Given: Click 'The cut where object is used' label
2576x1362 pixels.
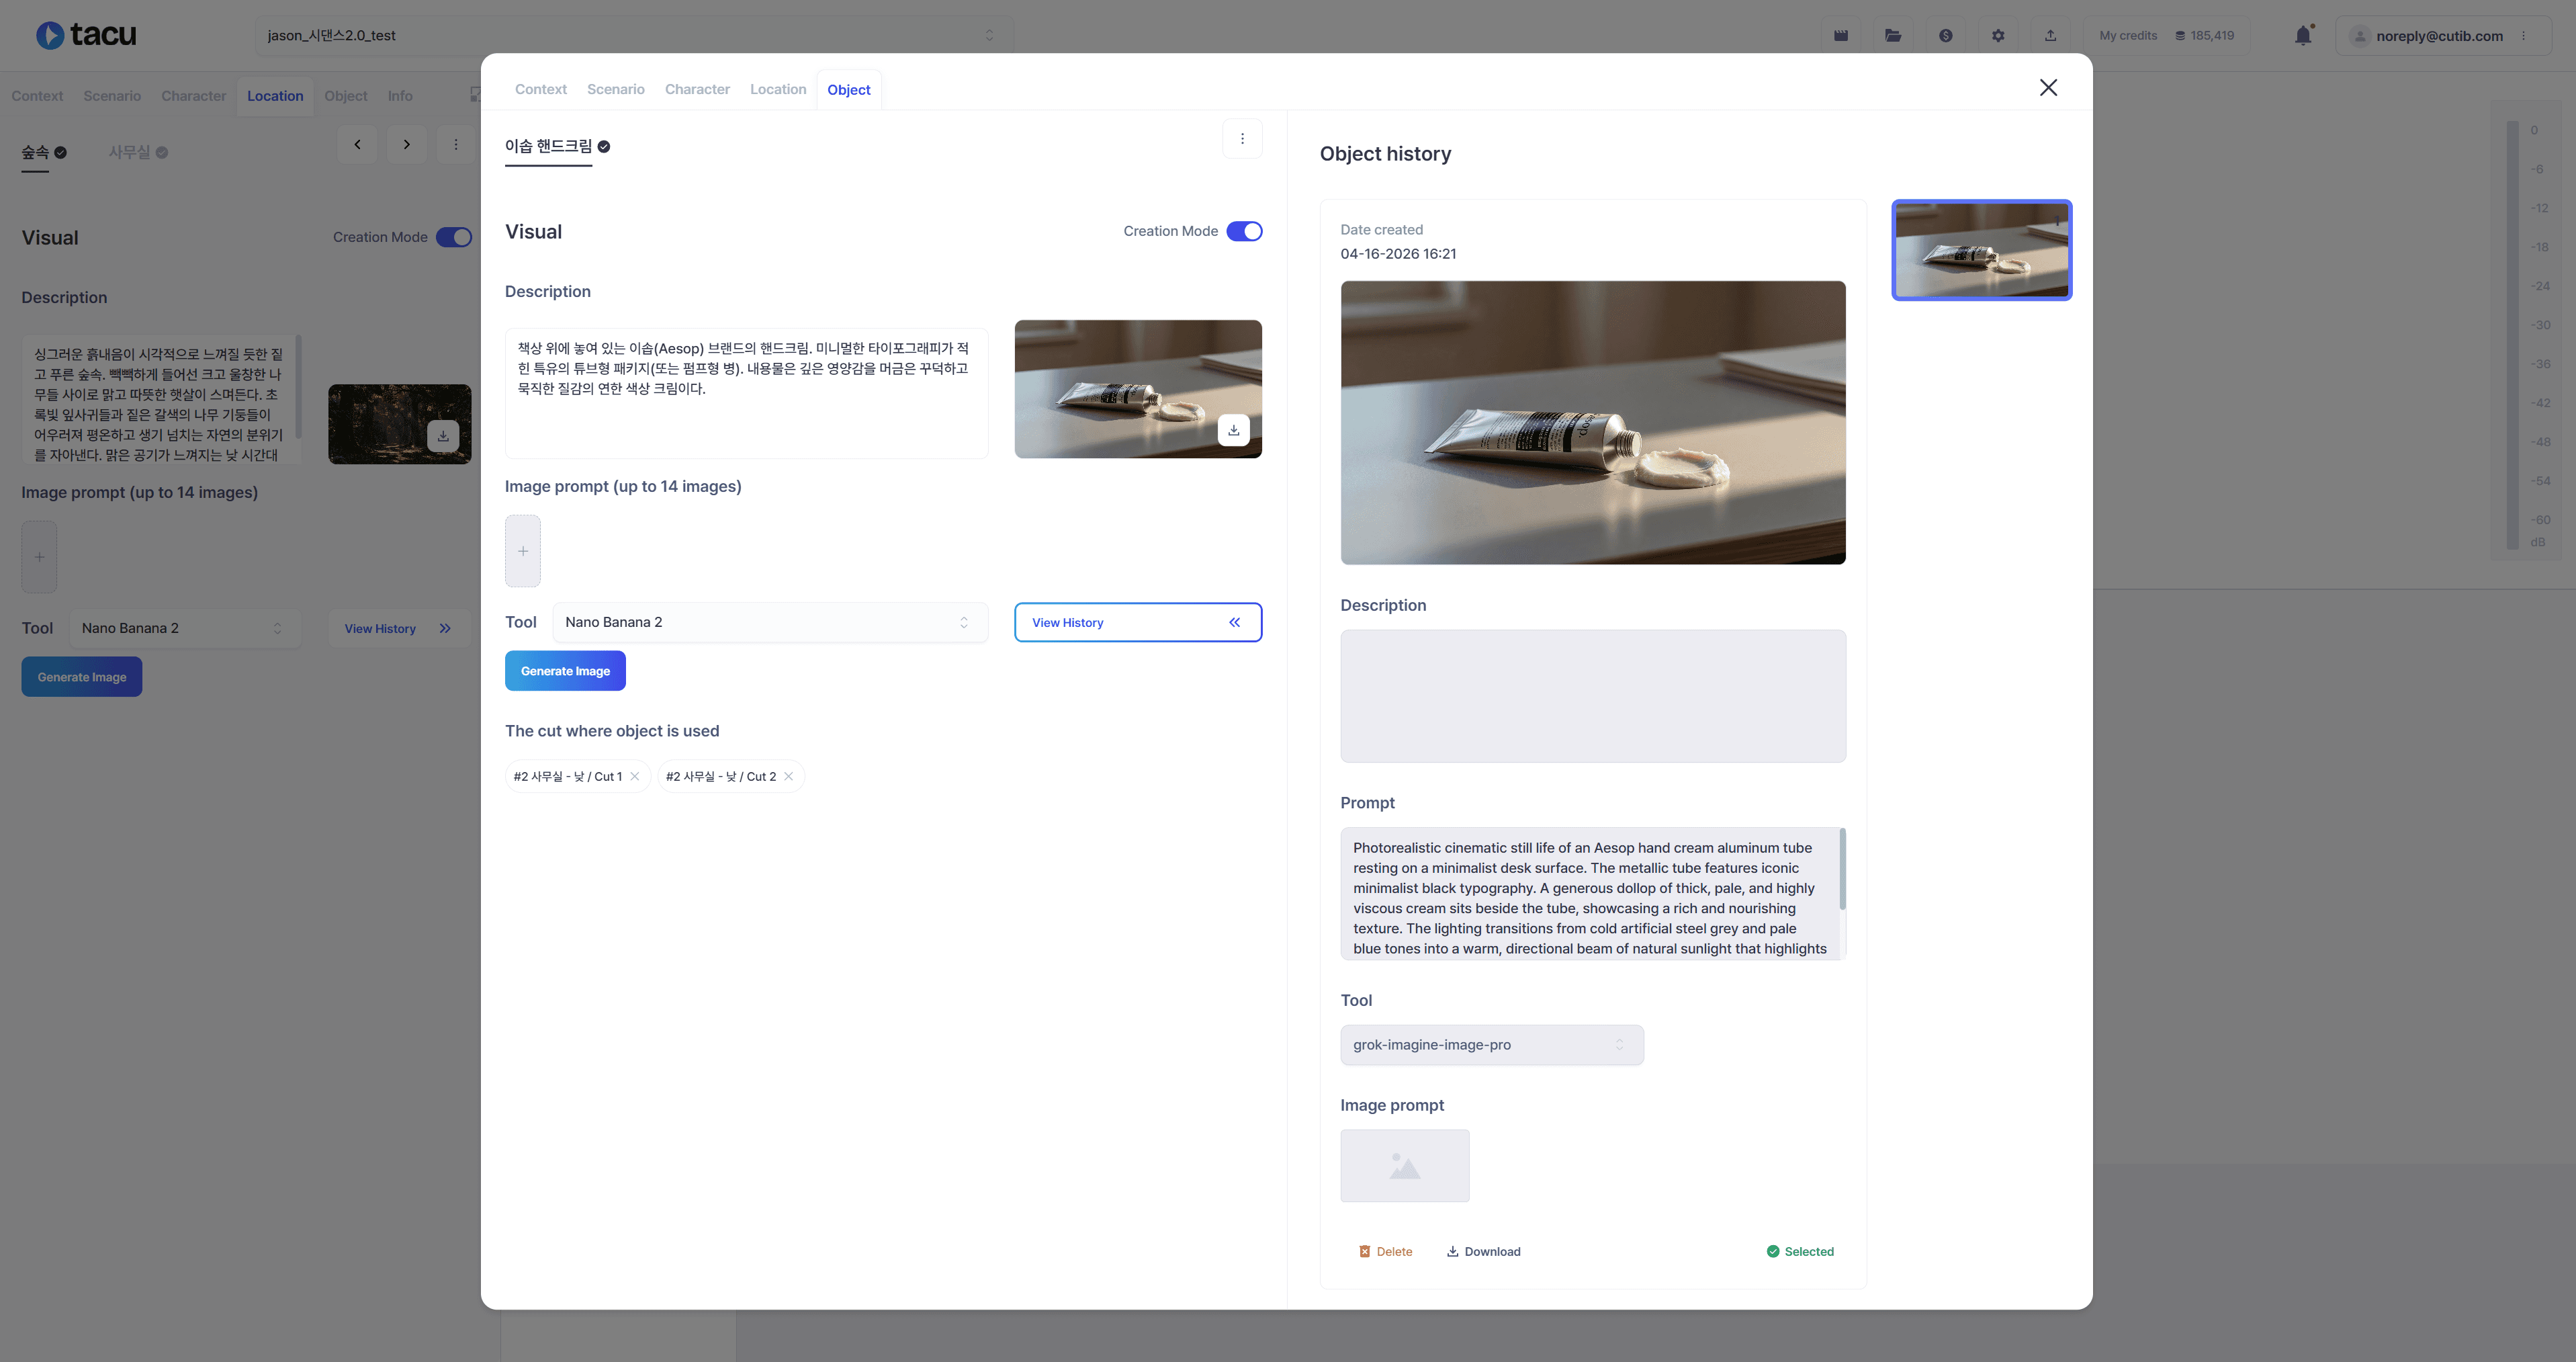Looking at the screenshot, I should [x=612, y=731].
